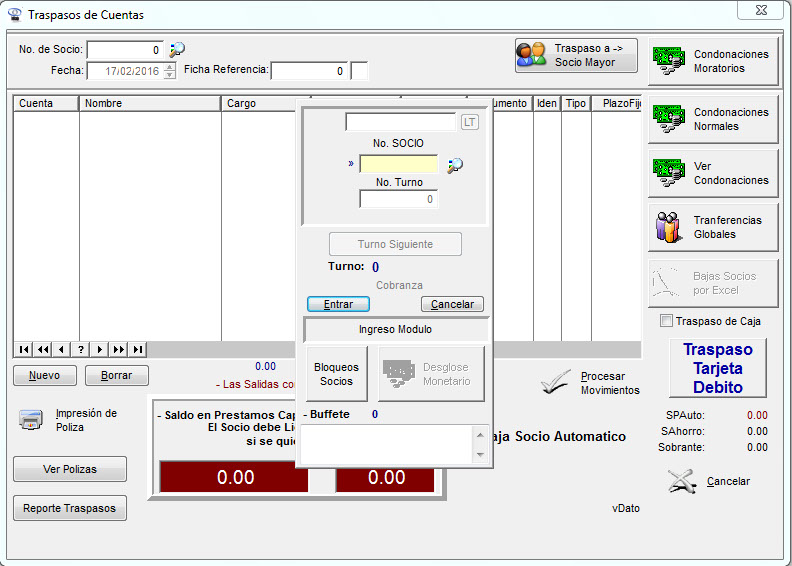Click the search icon beside No. SOCIO field
This screenshot has width=792, height=566.
455,165
